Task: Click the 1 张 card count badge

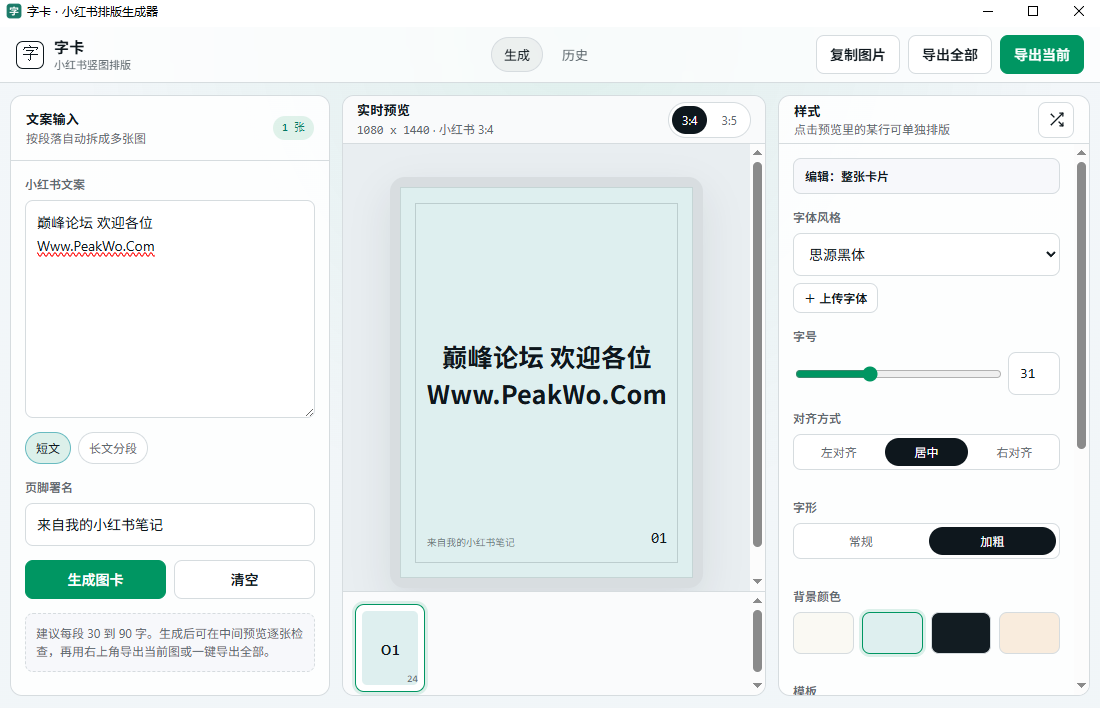Action: tap(293, 128)
